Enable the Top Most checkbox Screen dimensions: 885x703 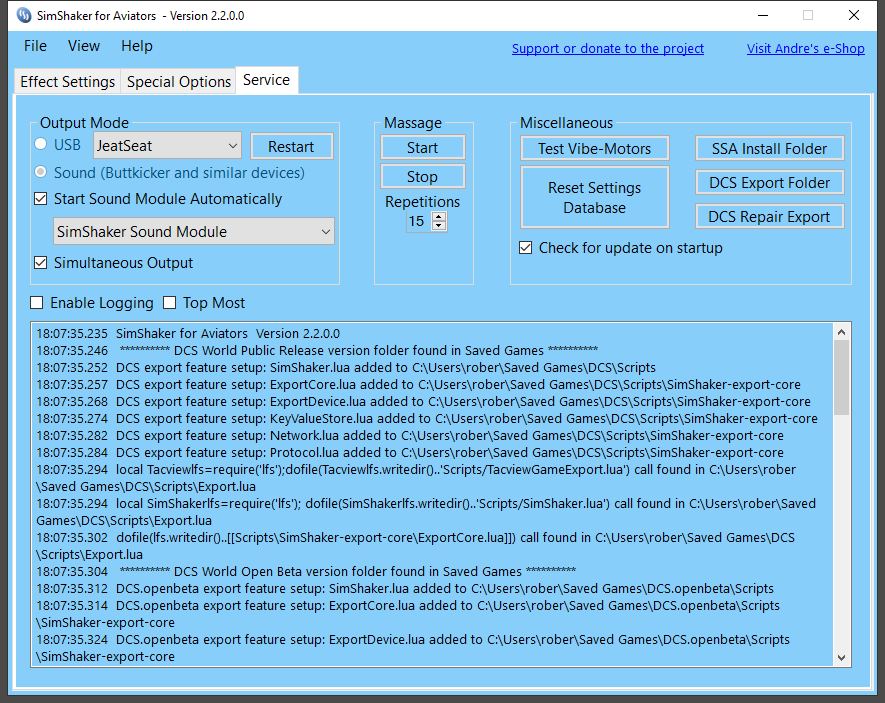[169, 303]
